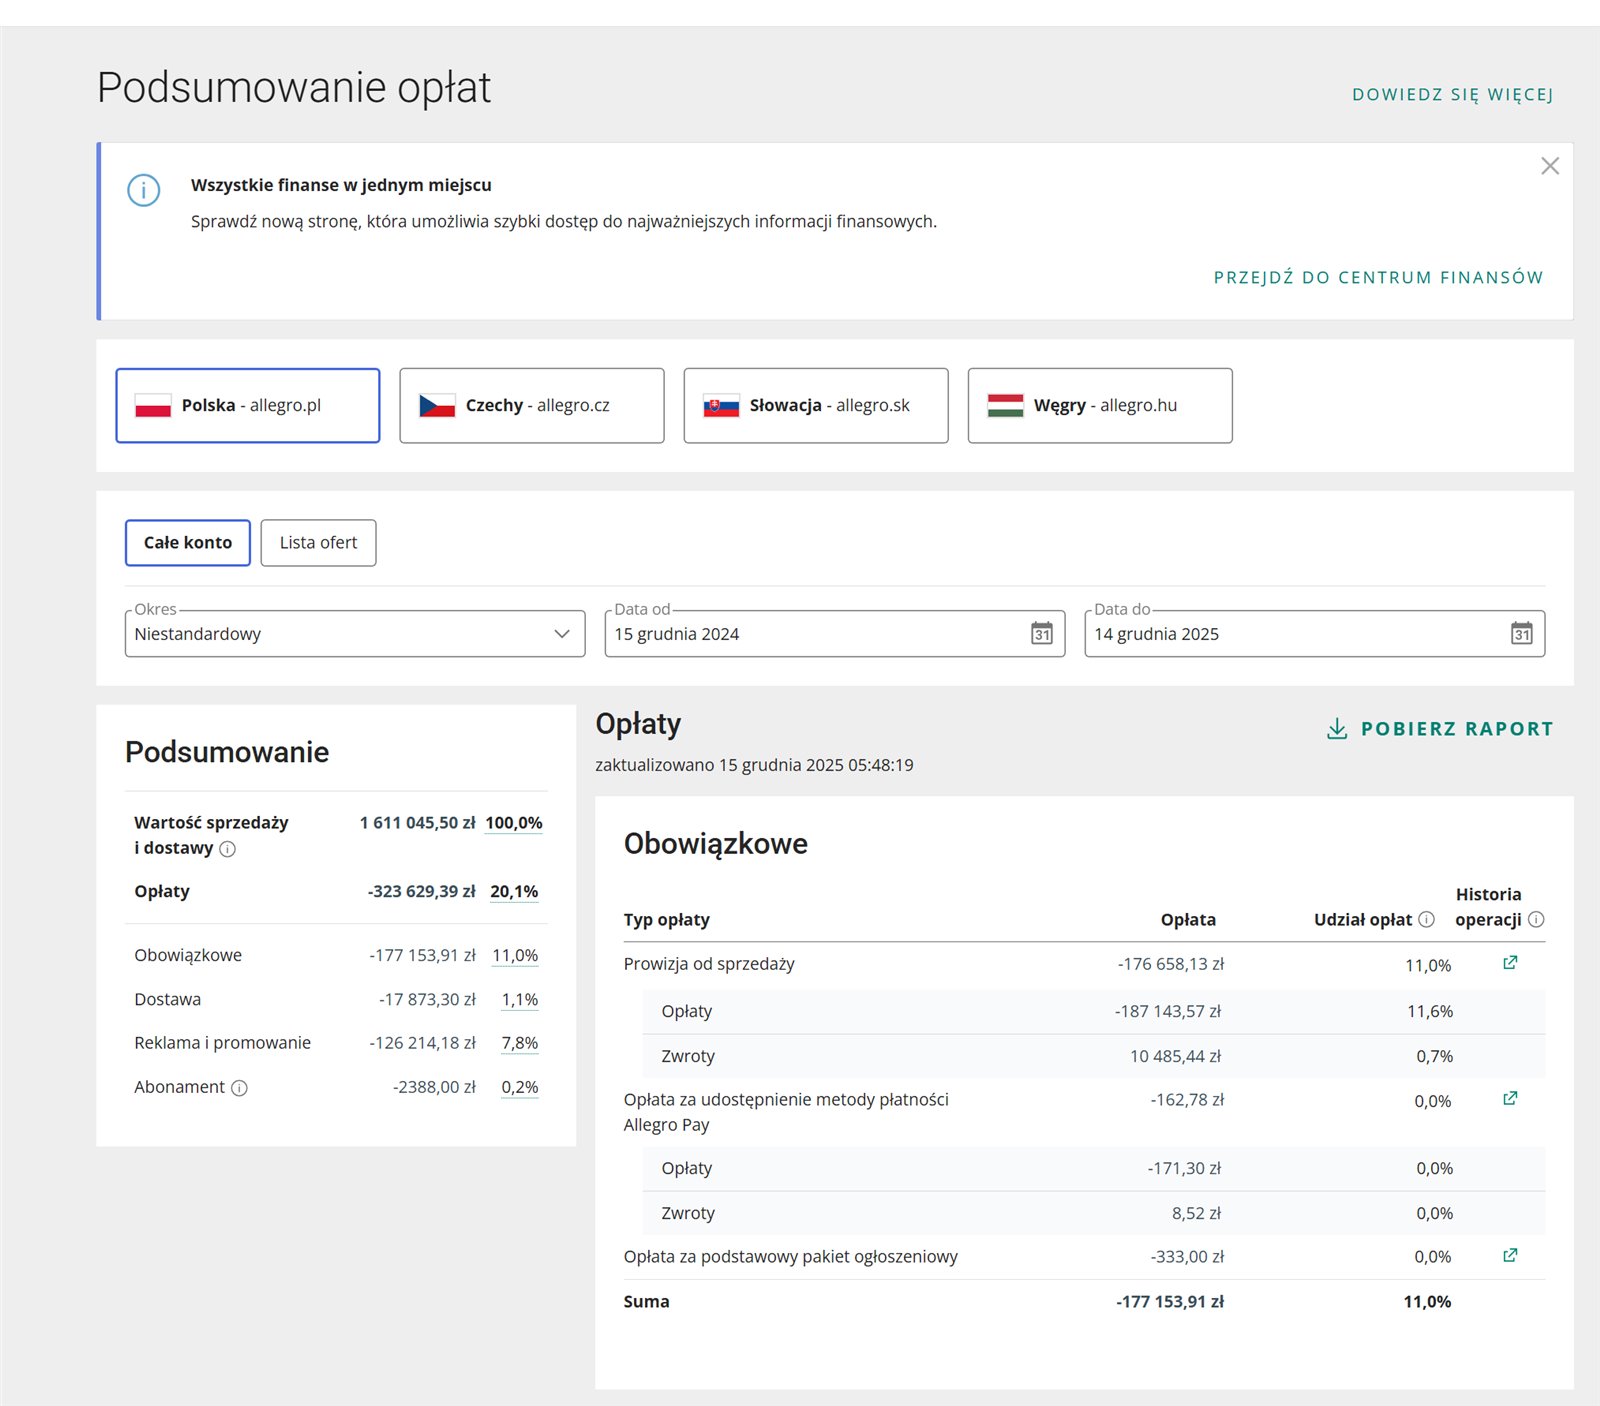Screen dimensions: 1600x1406
Task: Click info icon beside Historia operacji
Action: click(x=1536, y=920)
